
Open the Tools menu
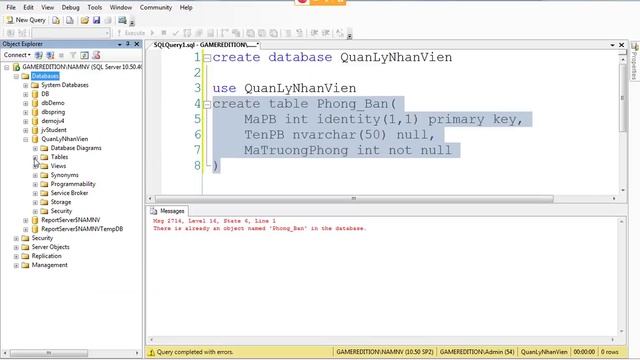pos(95,7)
